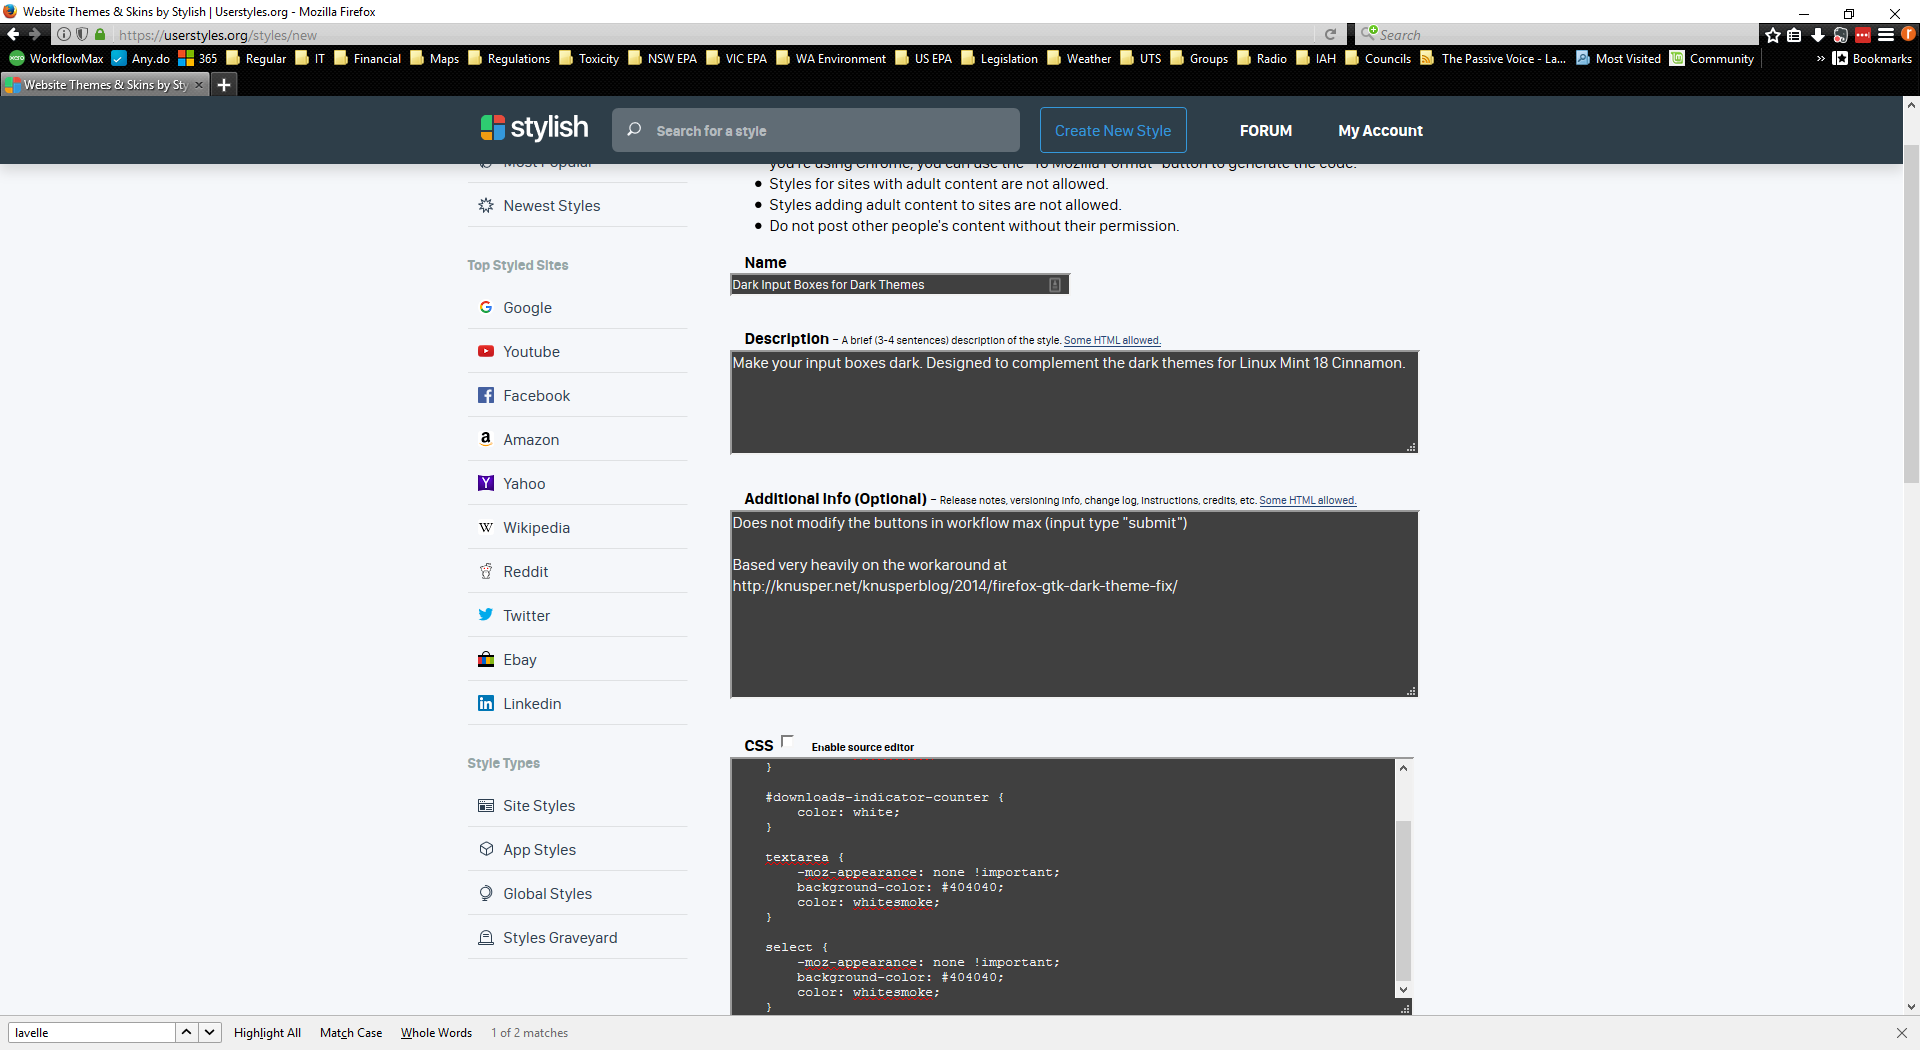
Task: Close the find bar
Action: (x=1901, y=1033)
